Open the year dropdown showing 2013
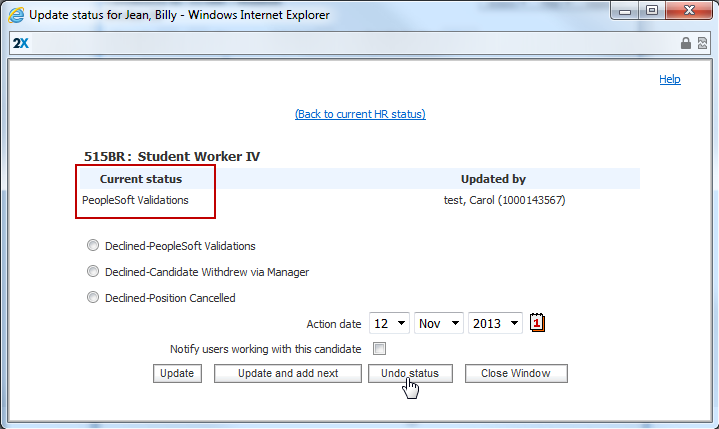The width and height of the screenshot is (719, 429). click(495, 324)
